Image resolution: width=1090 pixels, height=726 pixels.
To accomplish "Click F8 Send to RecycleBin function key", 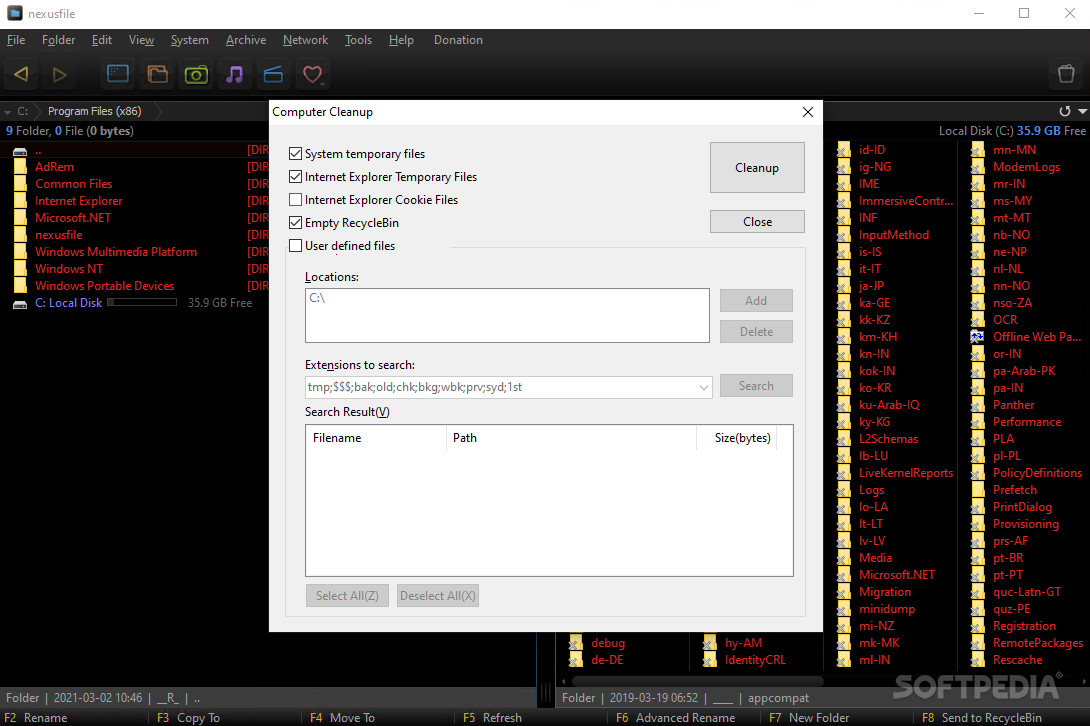I will tap(982, 718).
